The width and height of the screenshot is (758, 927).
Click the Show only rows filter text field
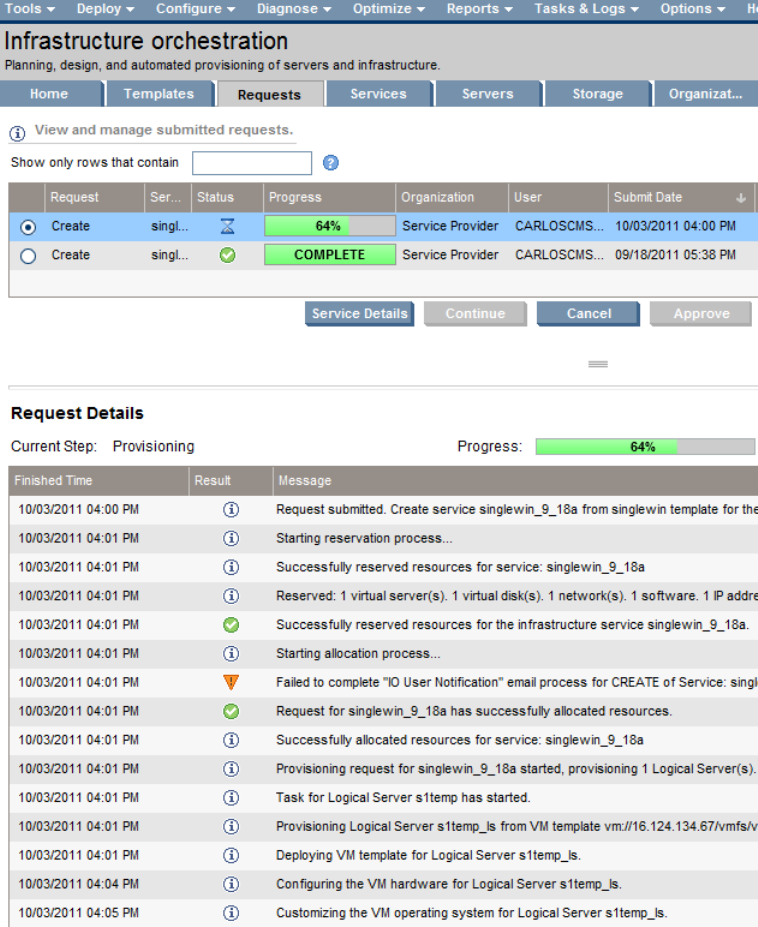252,163
